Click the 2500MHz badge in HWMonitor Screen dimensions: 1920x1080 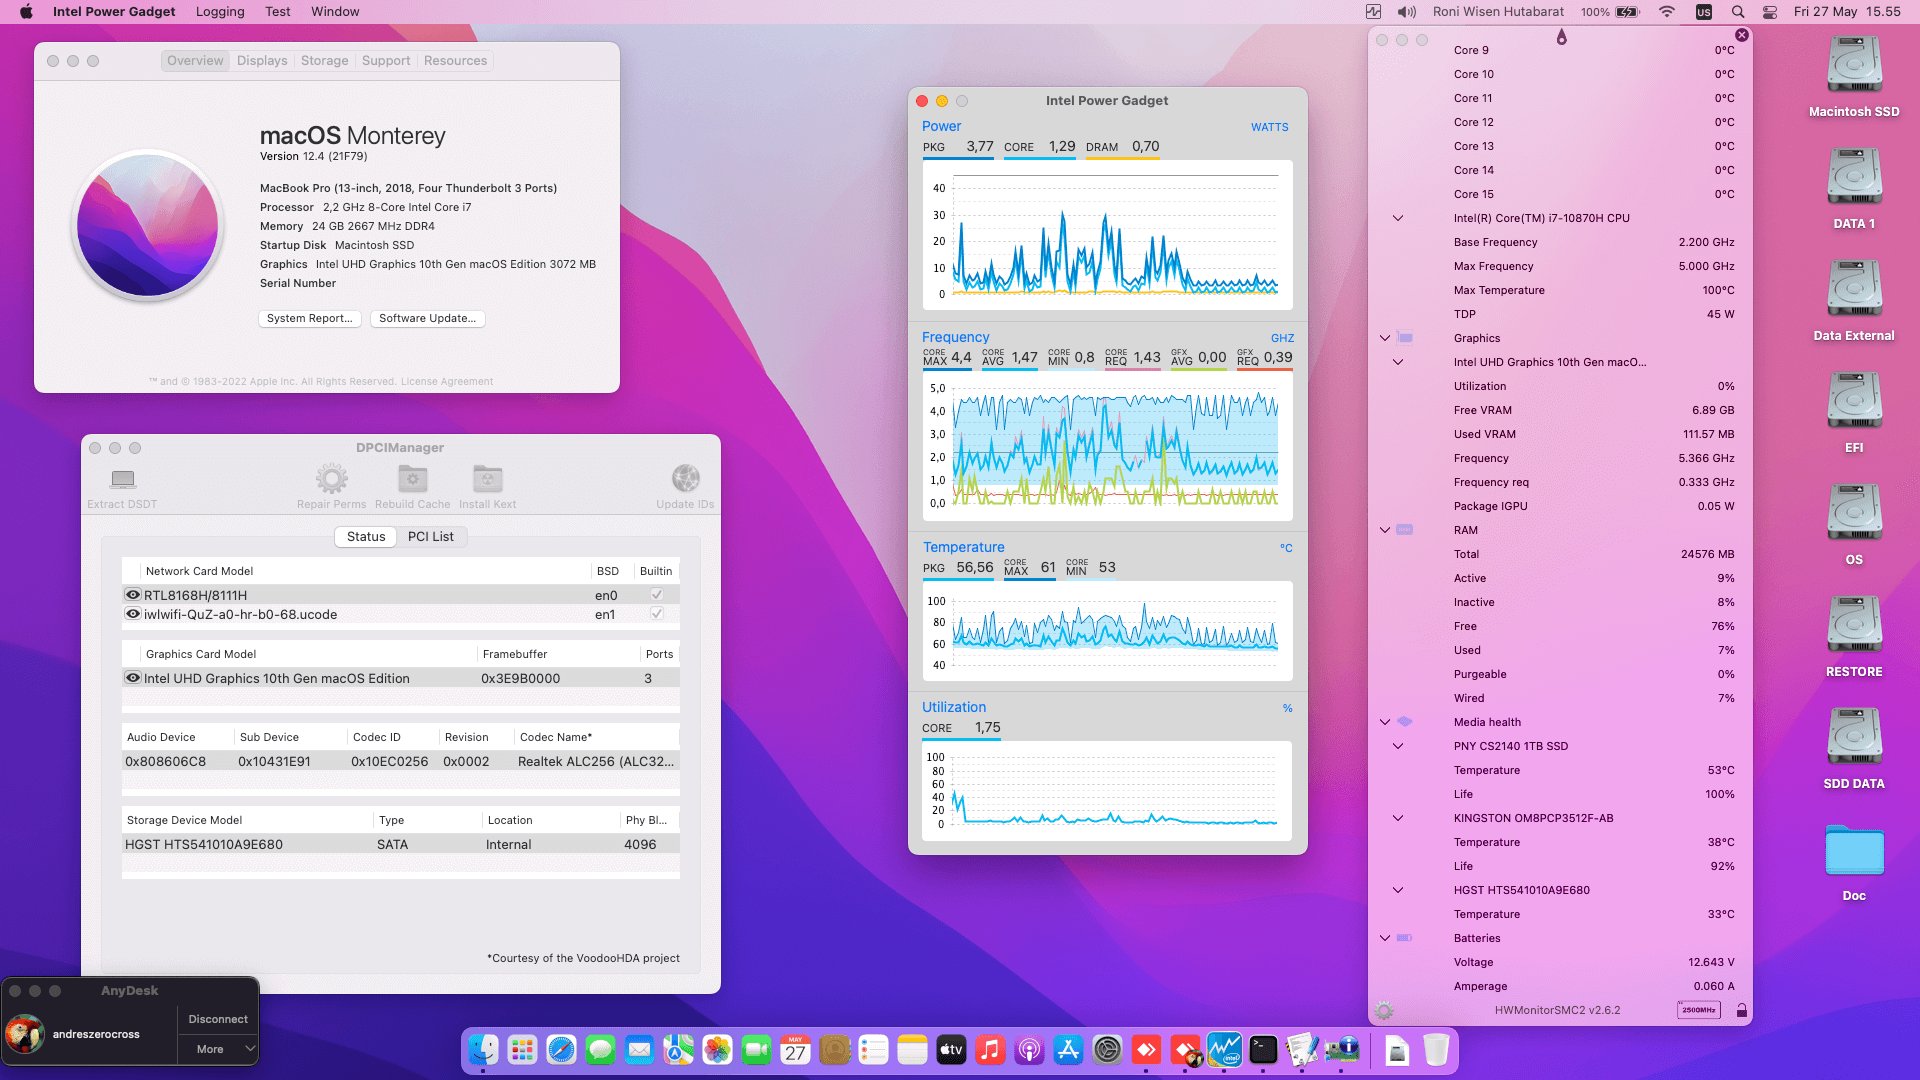click(x=1698, y=1010)
